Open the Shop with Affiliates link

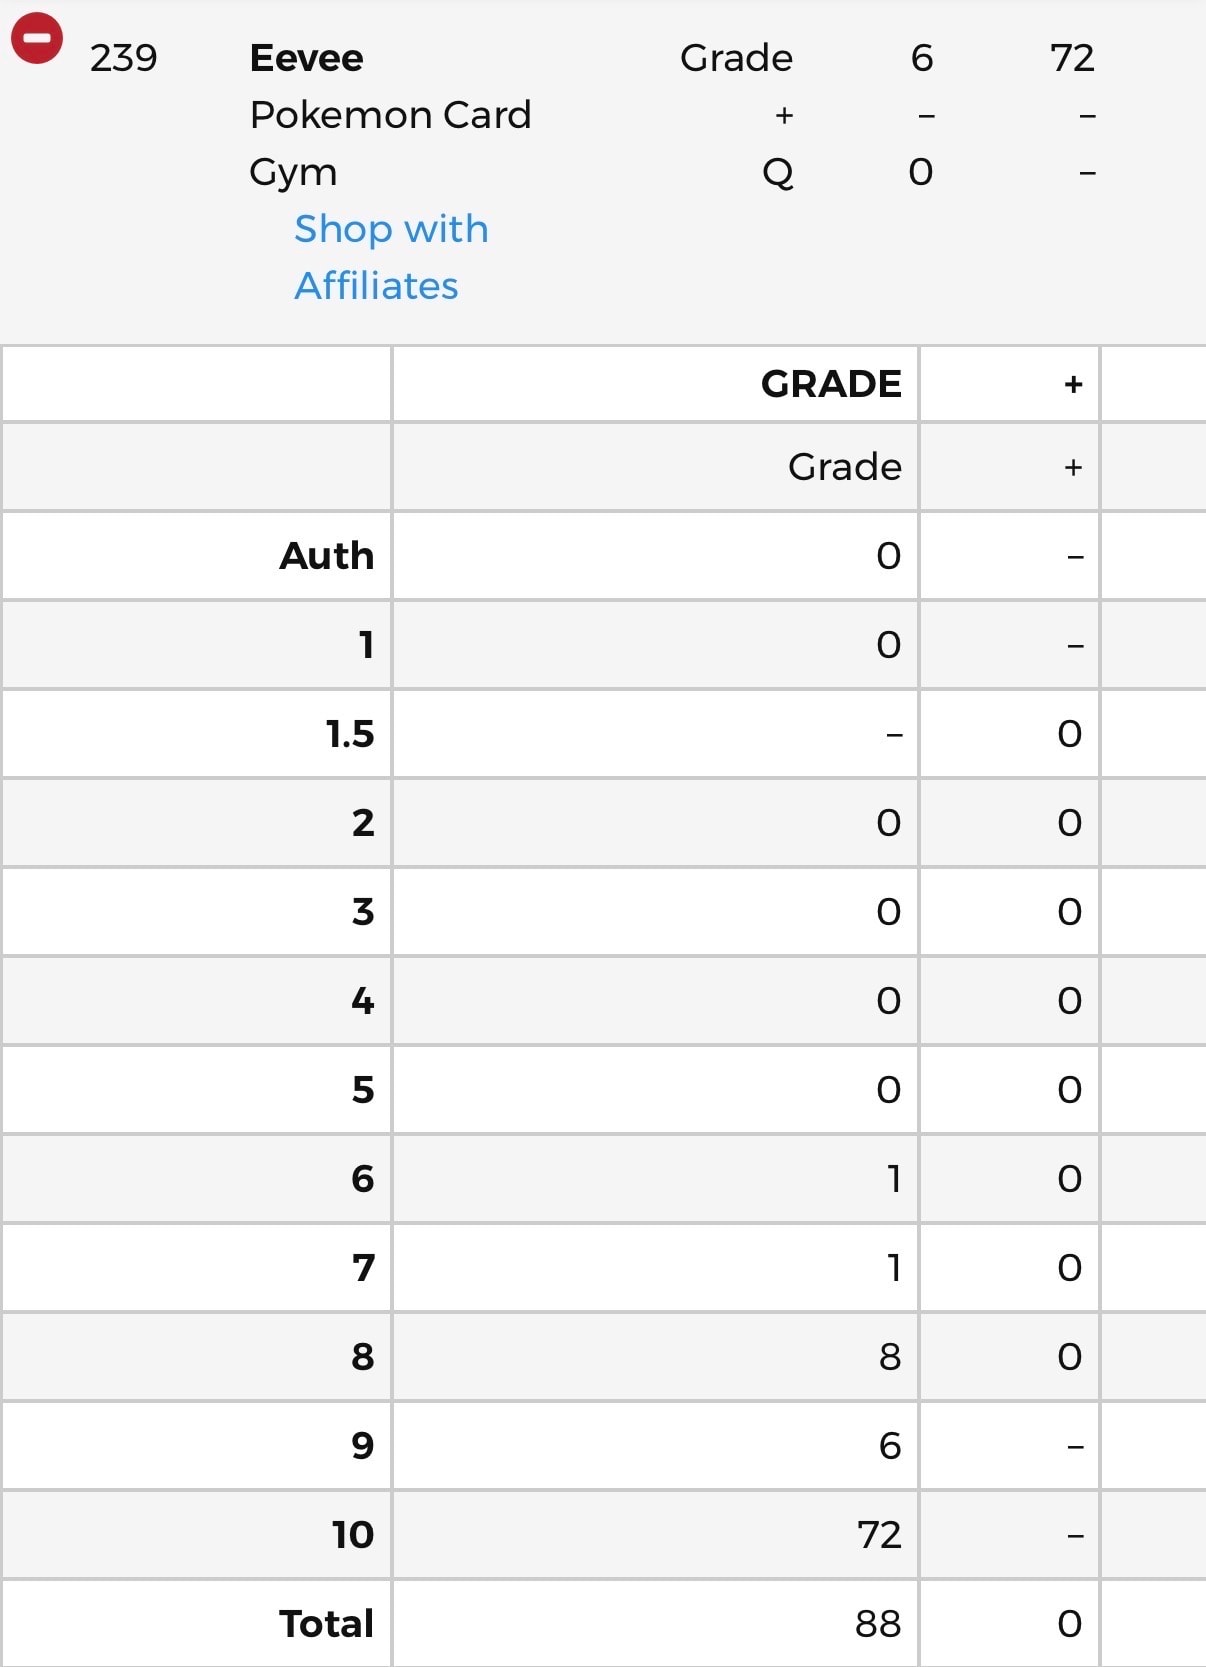tap(391, 257)
